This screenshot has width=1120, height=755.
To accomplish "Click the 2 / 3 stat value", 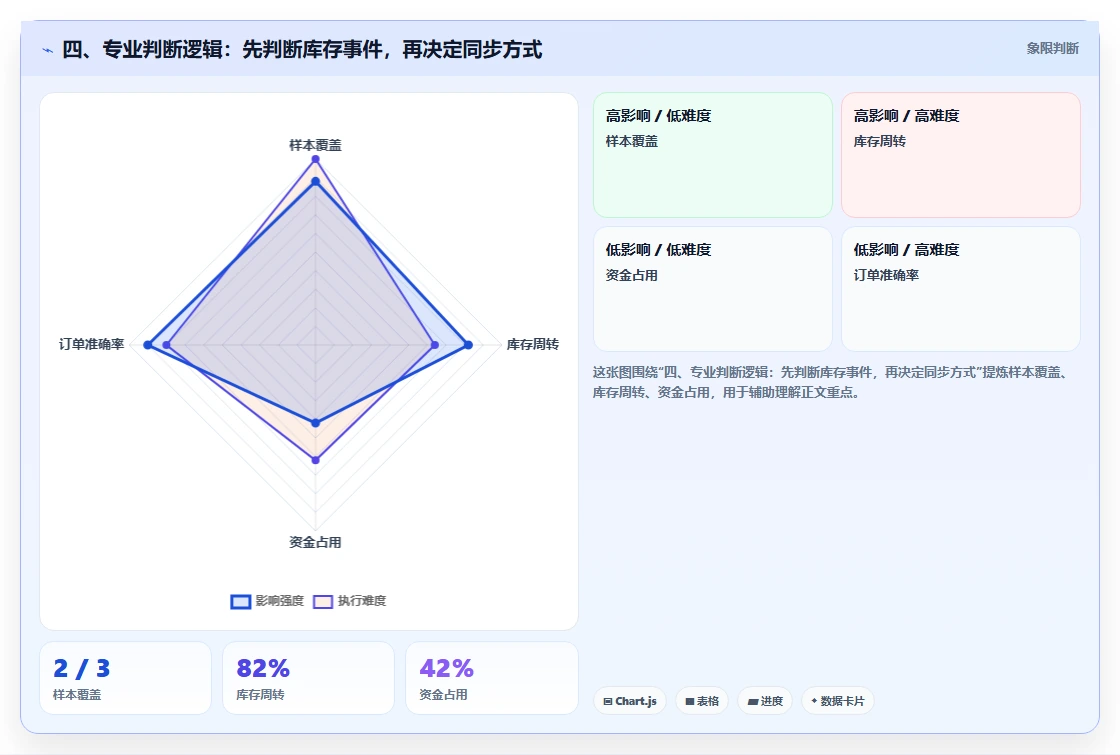I will 81,669.
